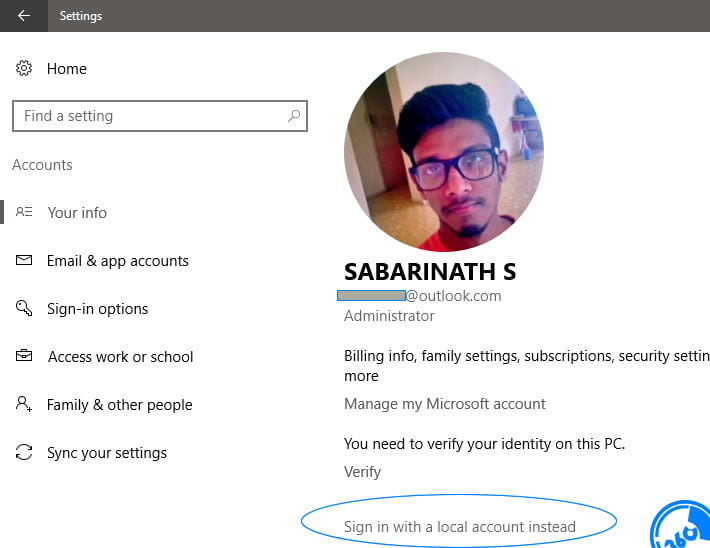Click the magnifier icon in search box
The image size is (710, 548).
pyautogui.click(x=293, y=116)
